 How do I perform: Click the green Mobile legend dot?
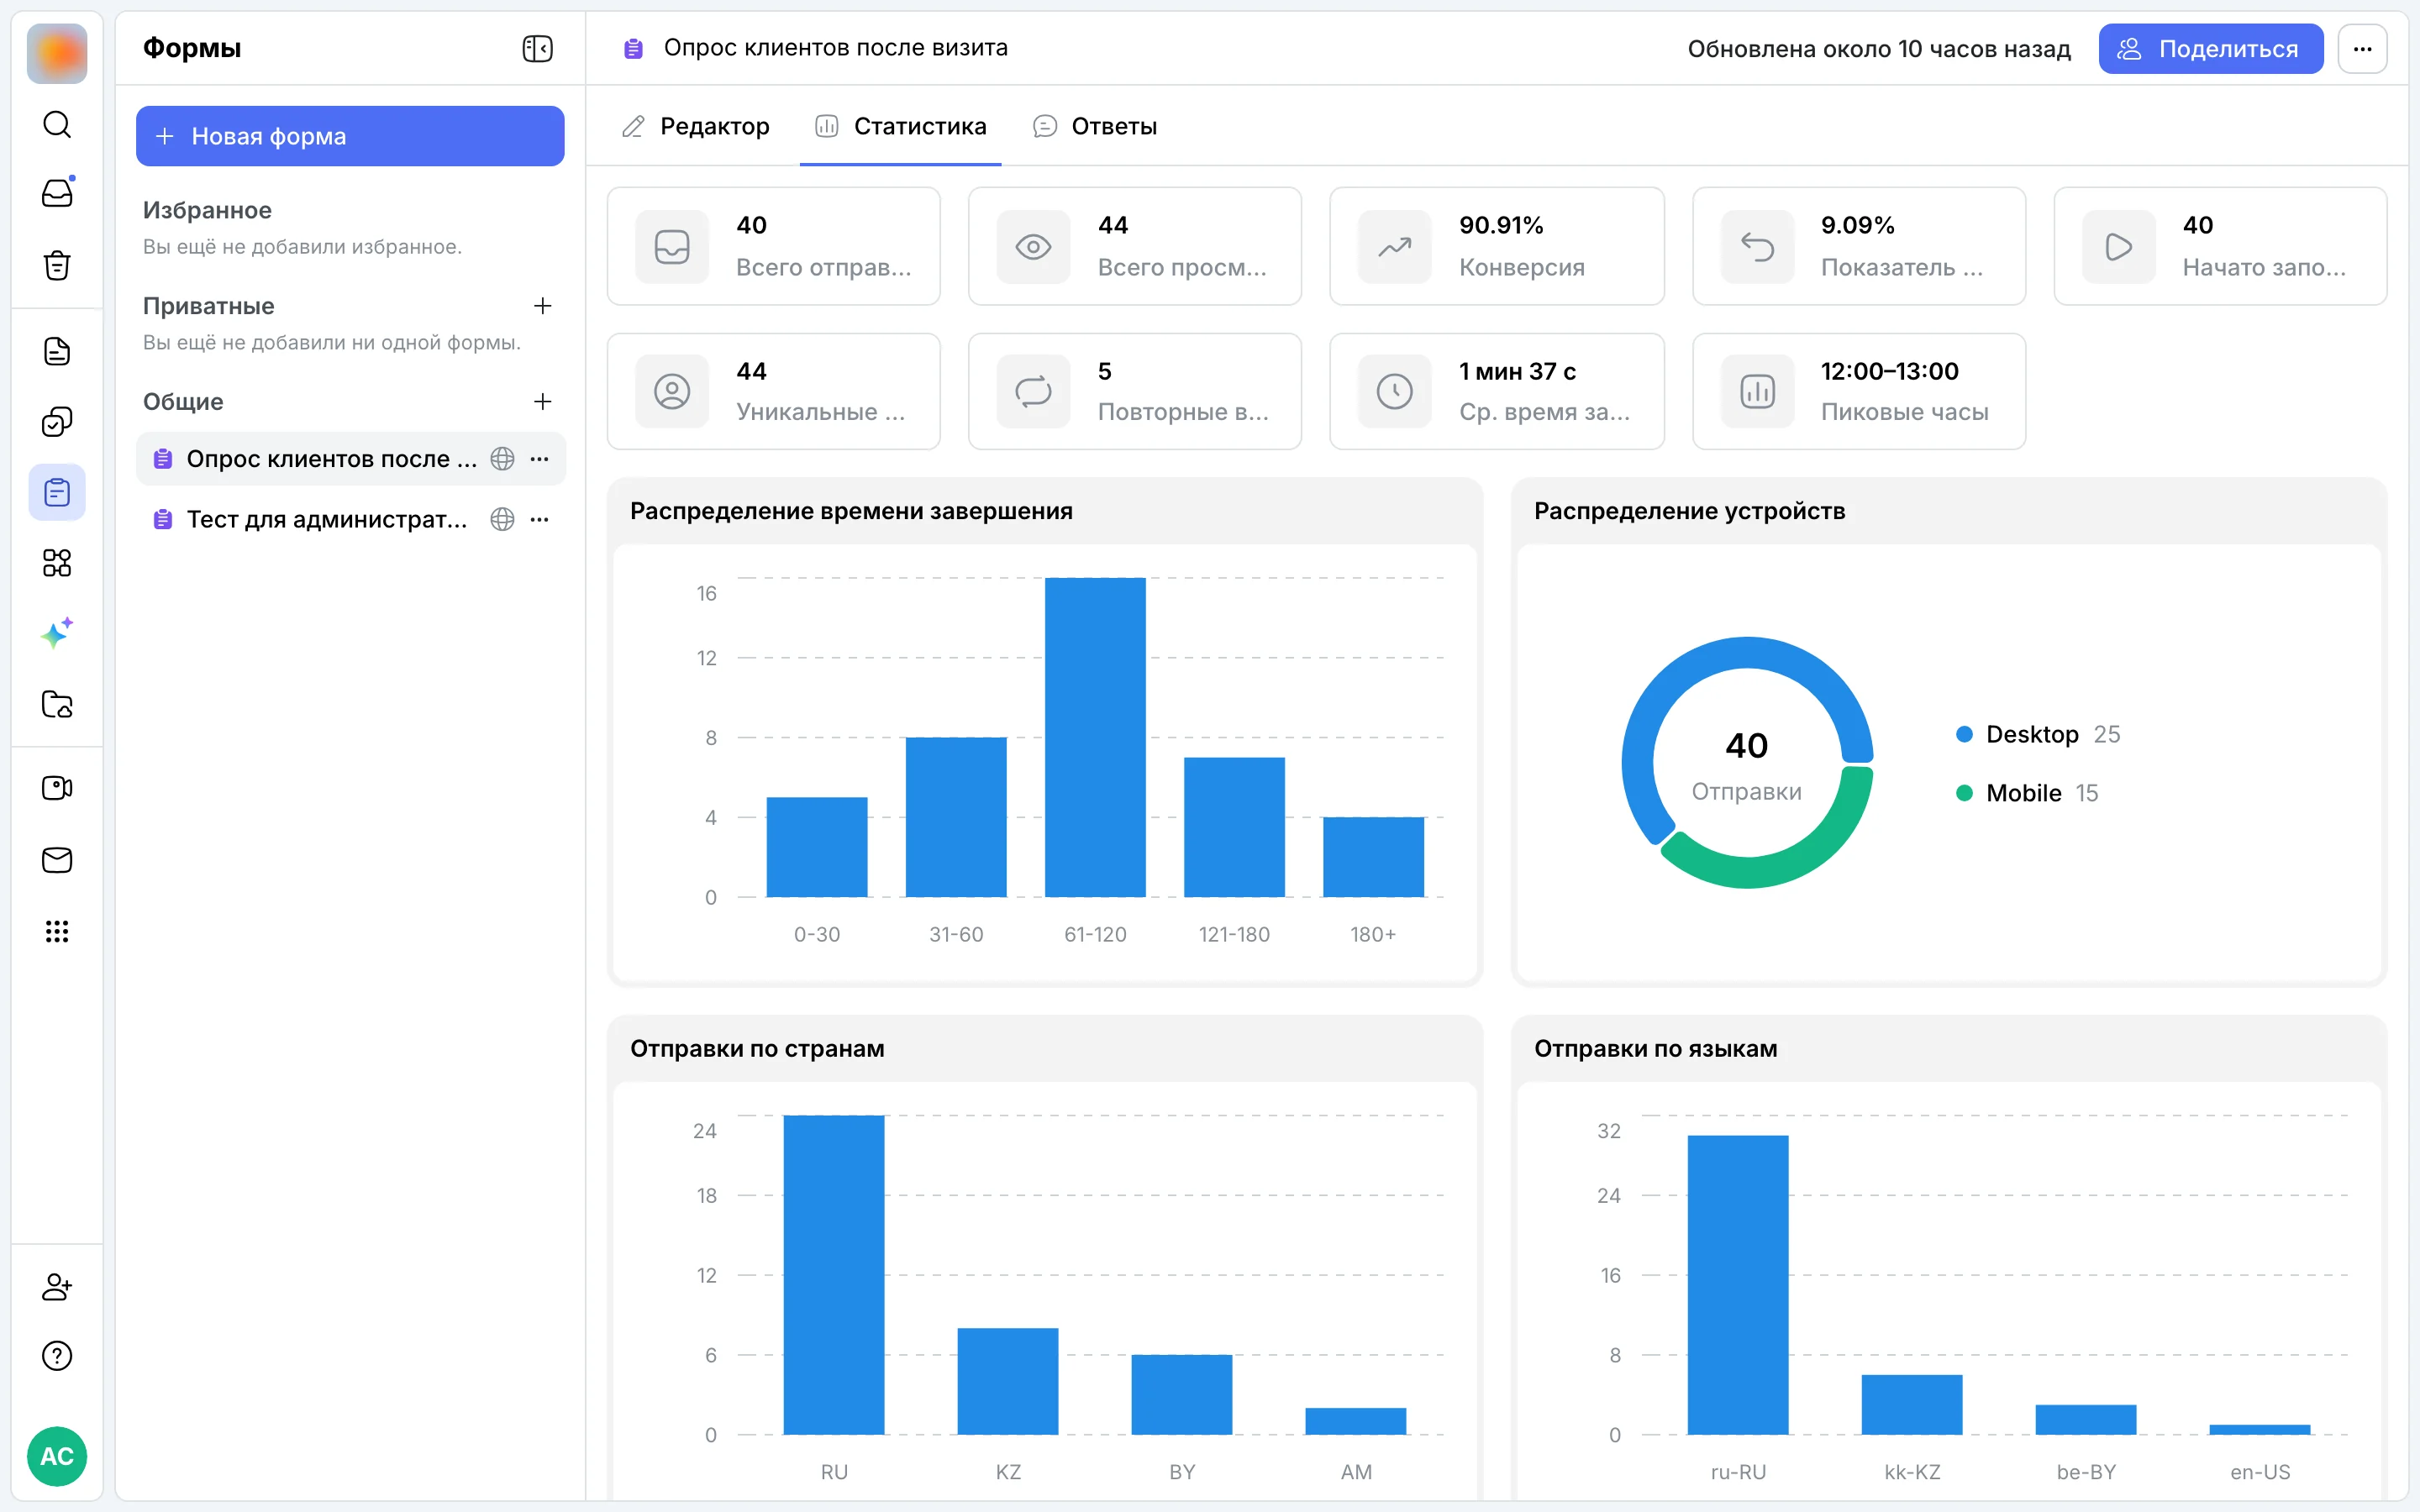[x=1964, y=793]
